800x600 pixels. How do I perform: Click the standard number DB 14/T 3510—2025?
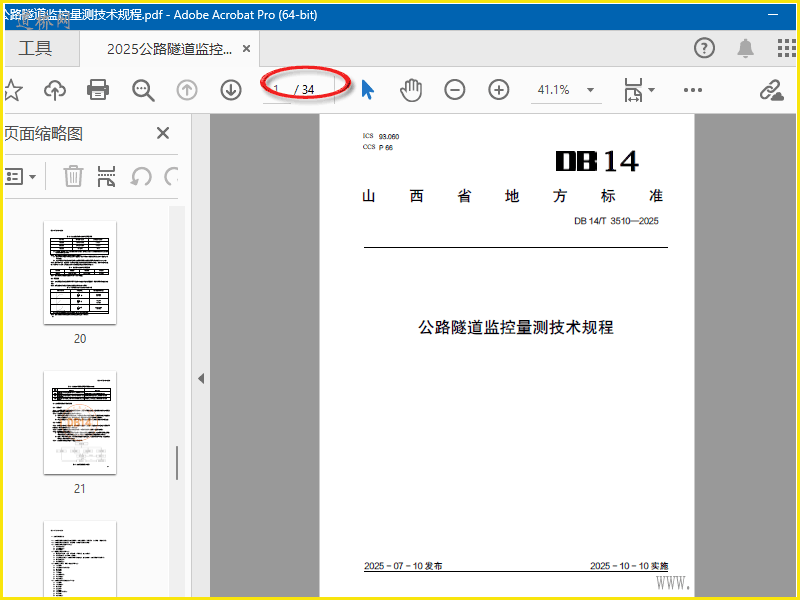[616, 221]
